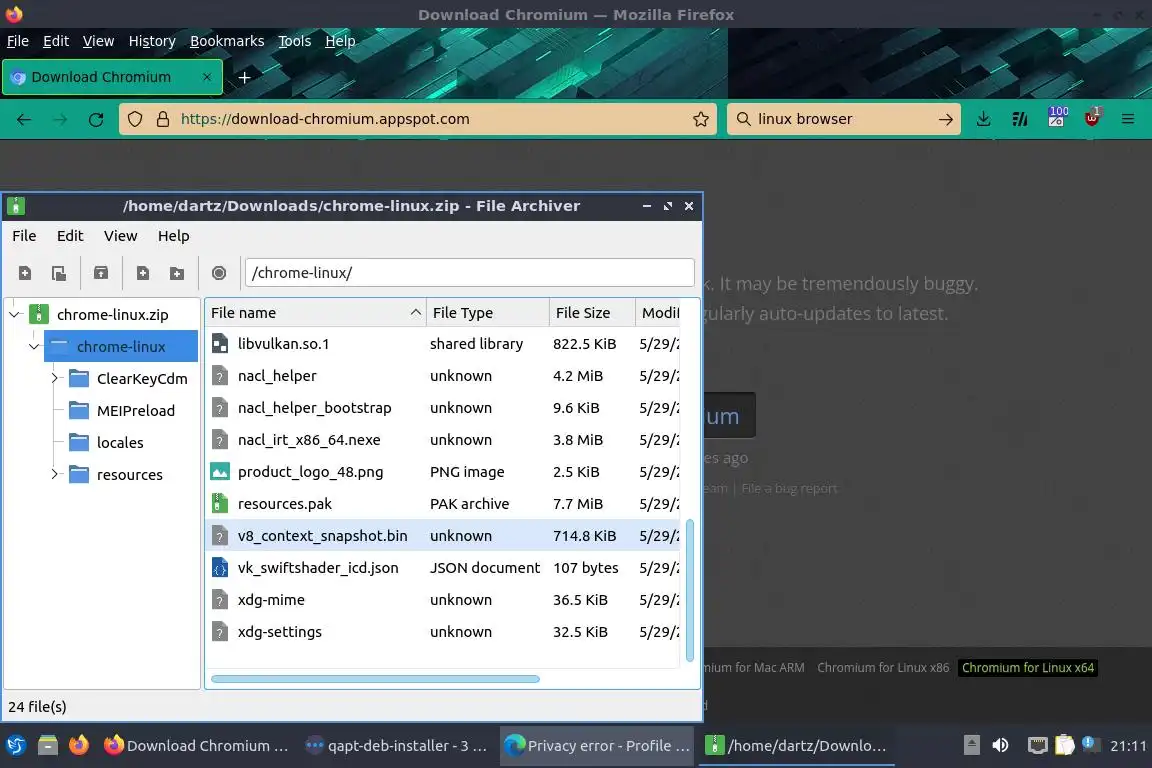Click archive path field showing /chrome-linux/
The height and width of the screenshot is (768, 1152).
[469, 273]
